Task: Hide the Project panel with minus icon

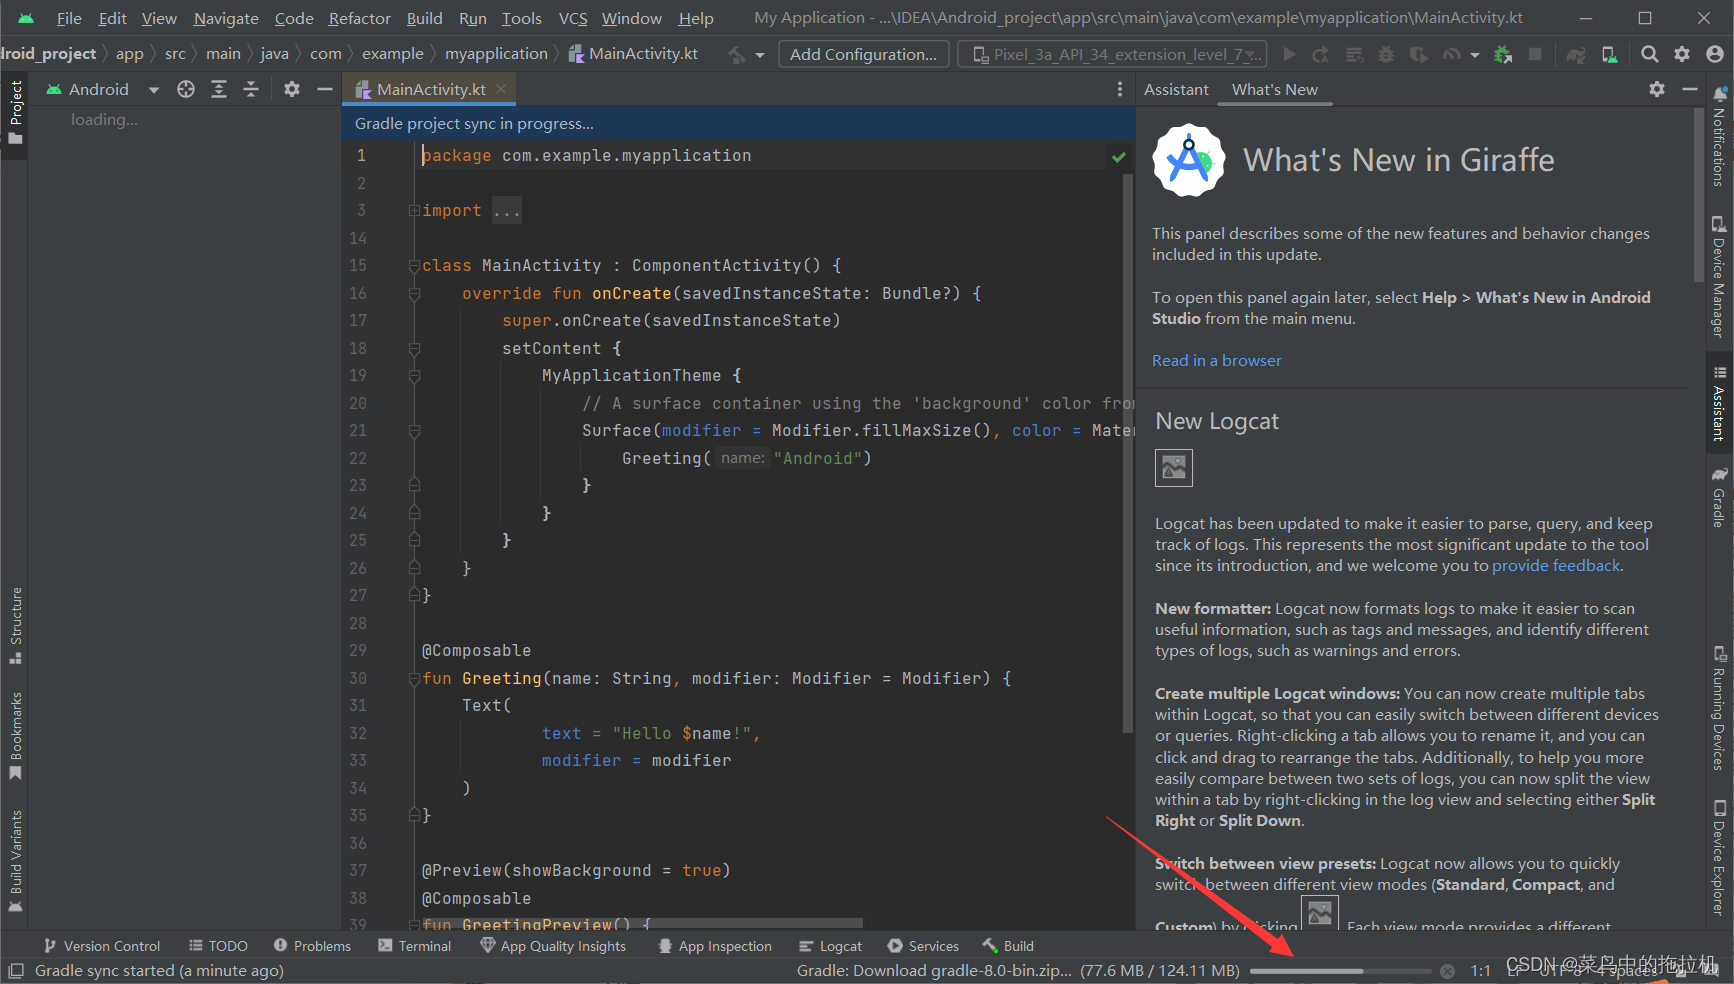Action: coord(324,90)
